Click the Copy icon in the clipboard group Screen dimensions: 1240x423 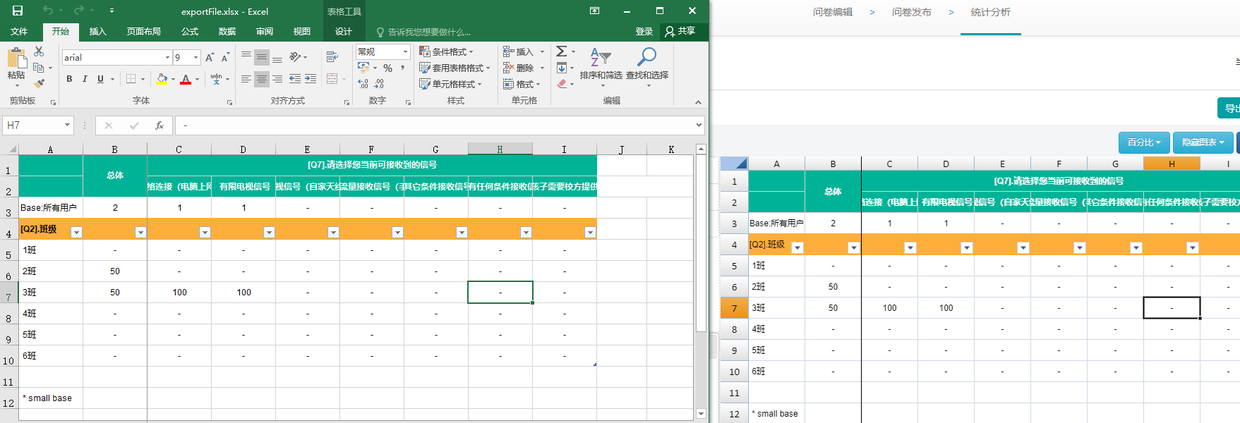coord(38,68)
